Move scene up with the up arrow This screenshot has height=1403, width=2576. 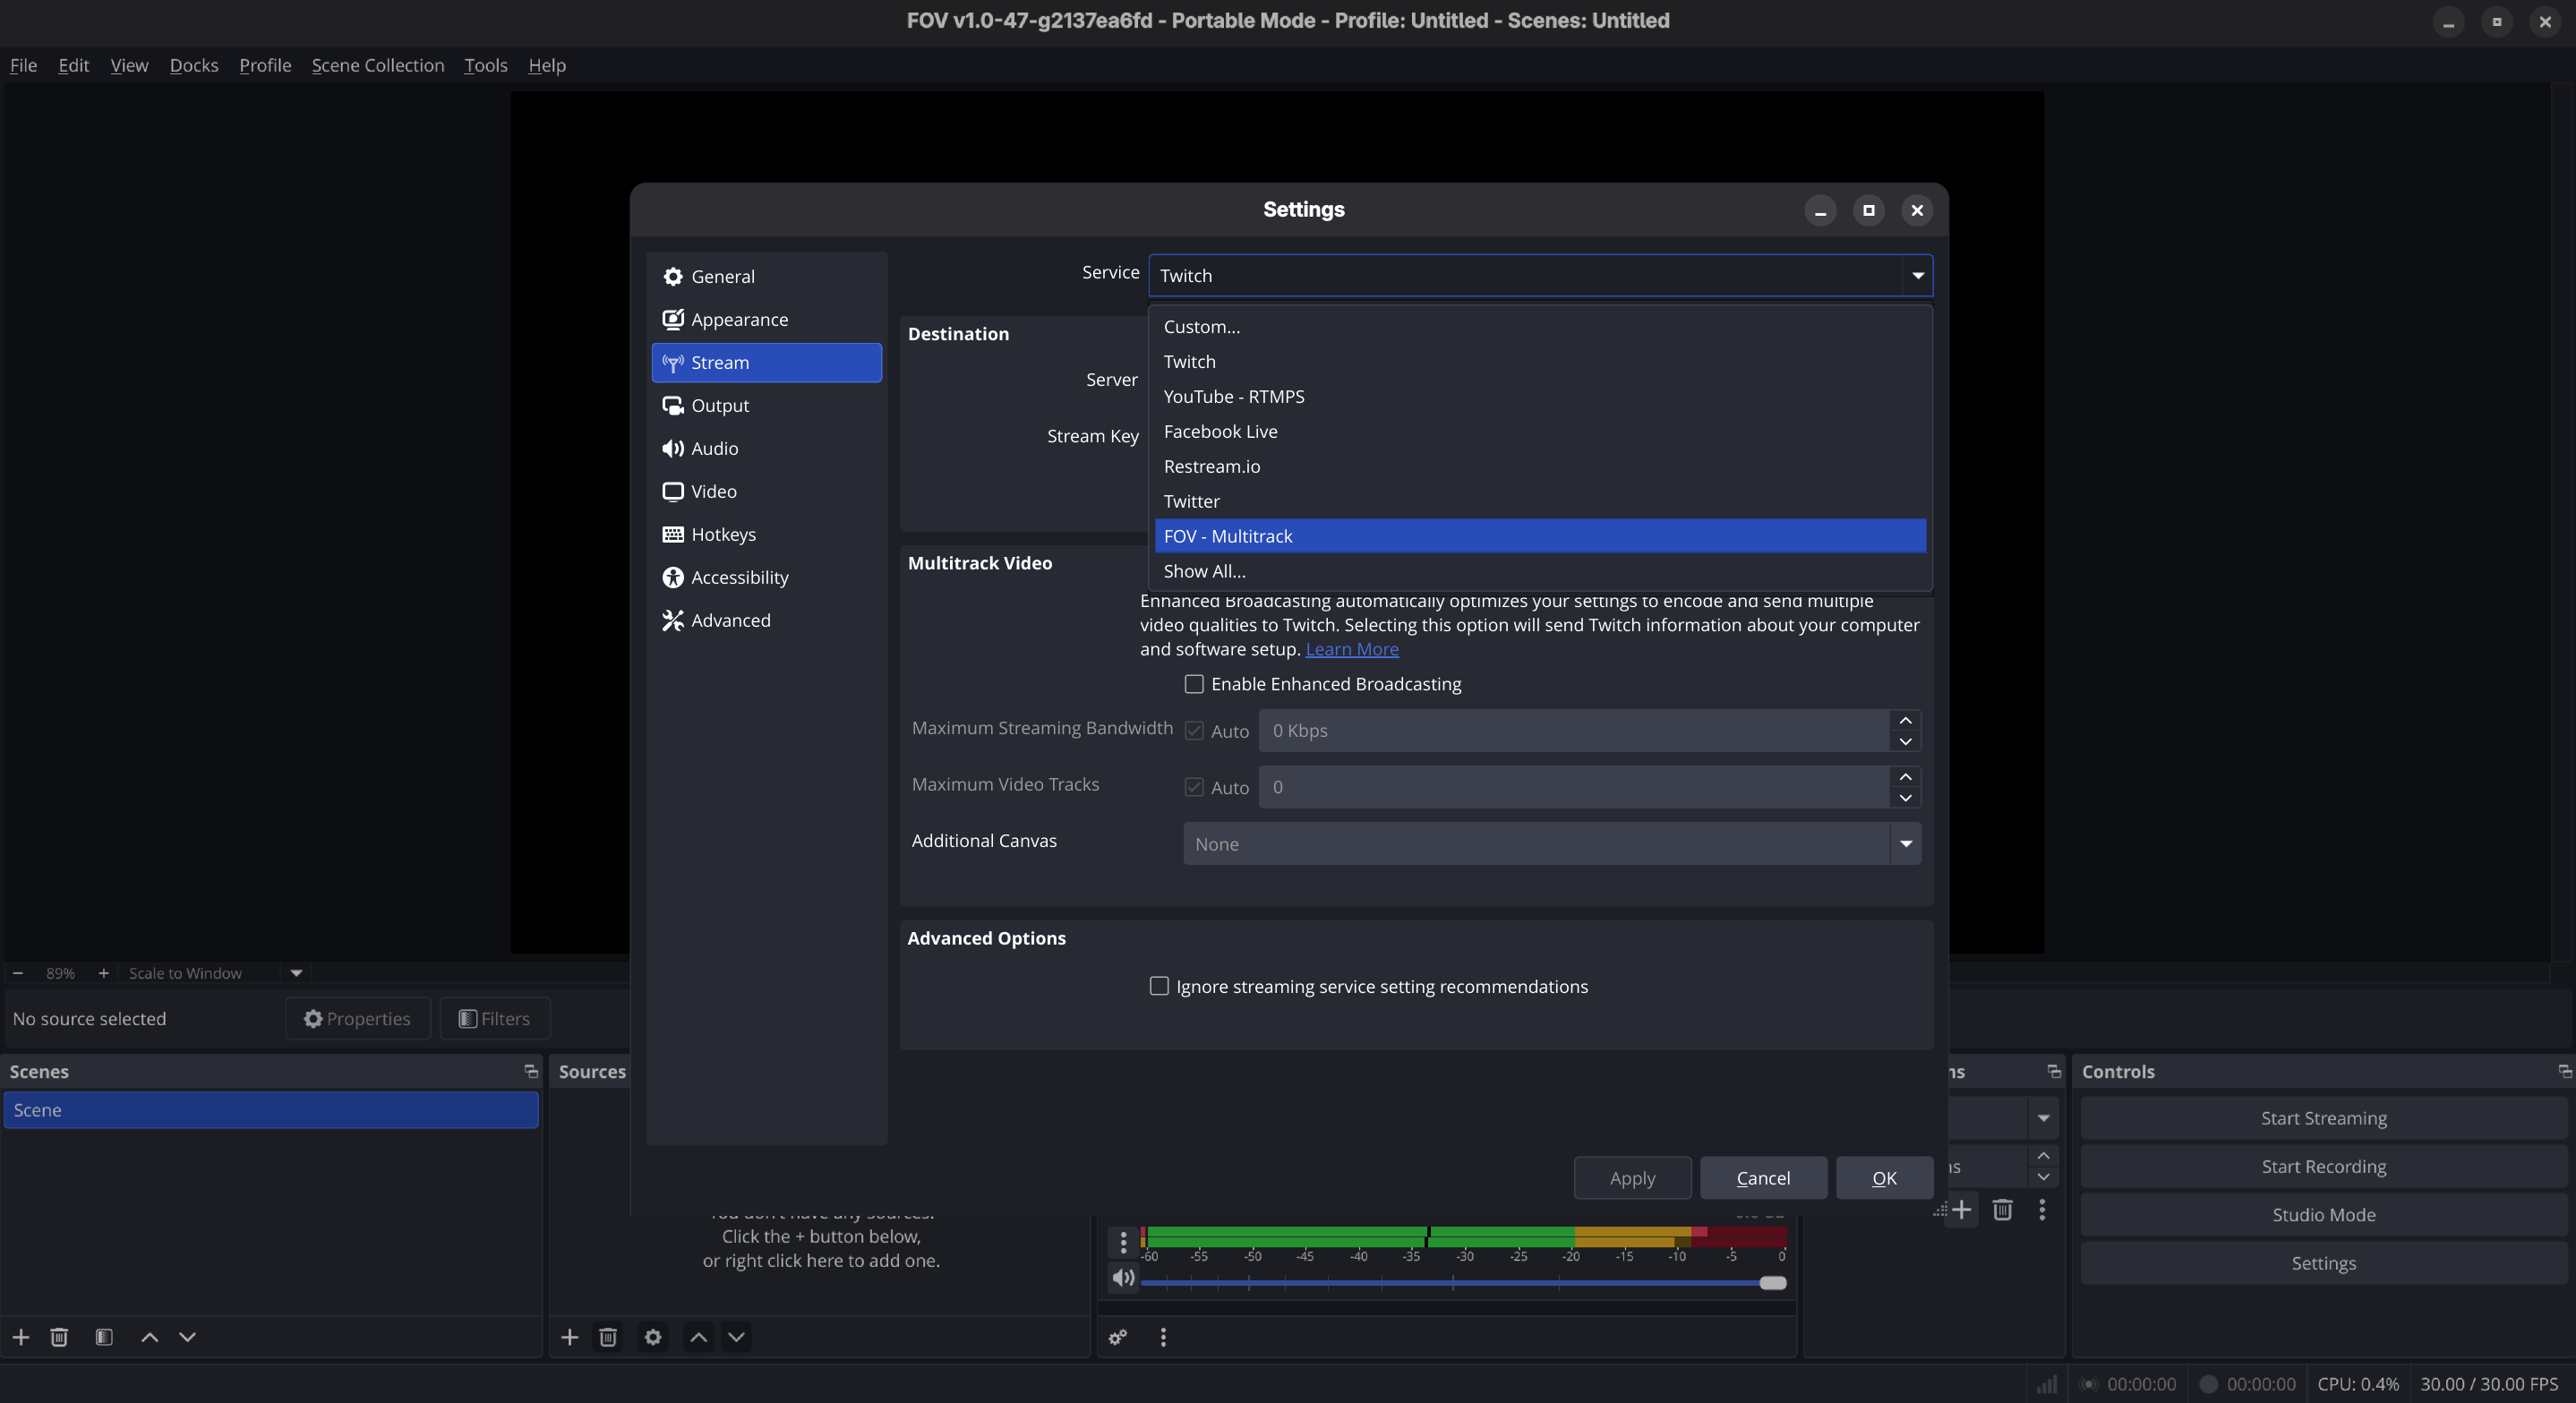pos(149,1337)
